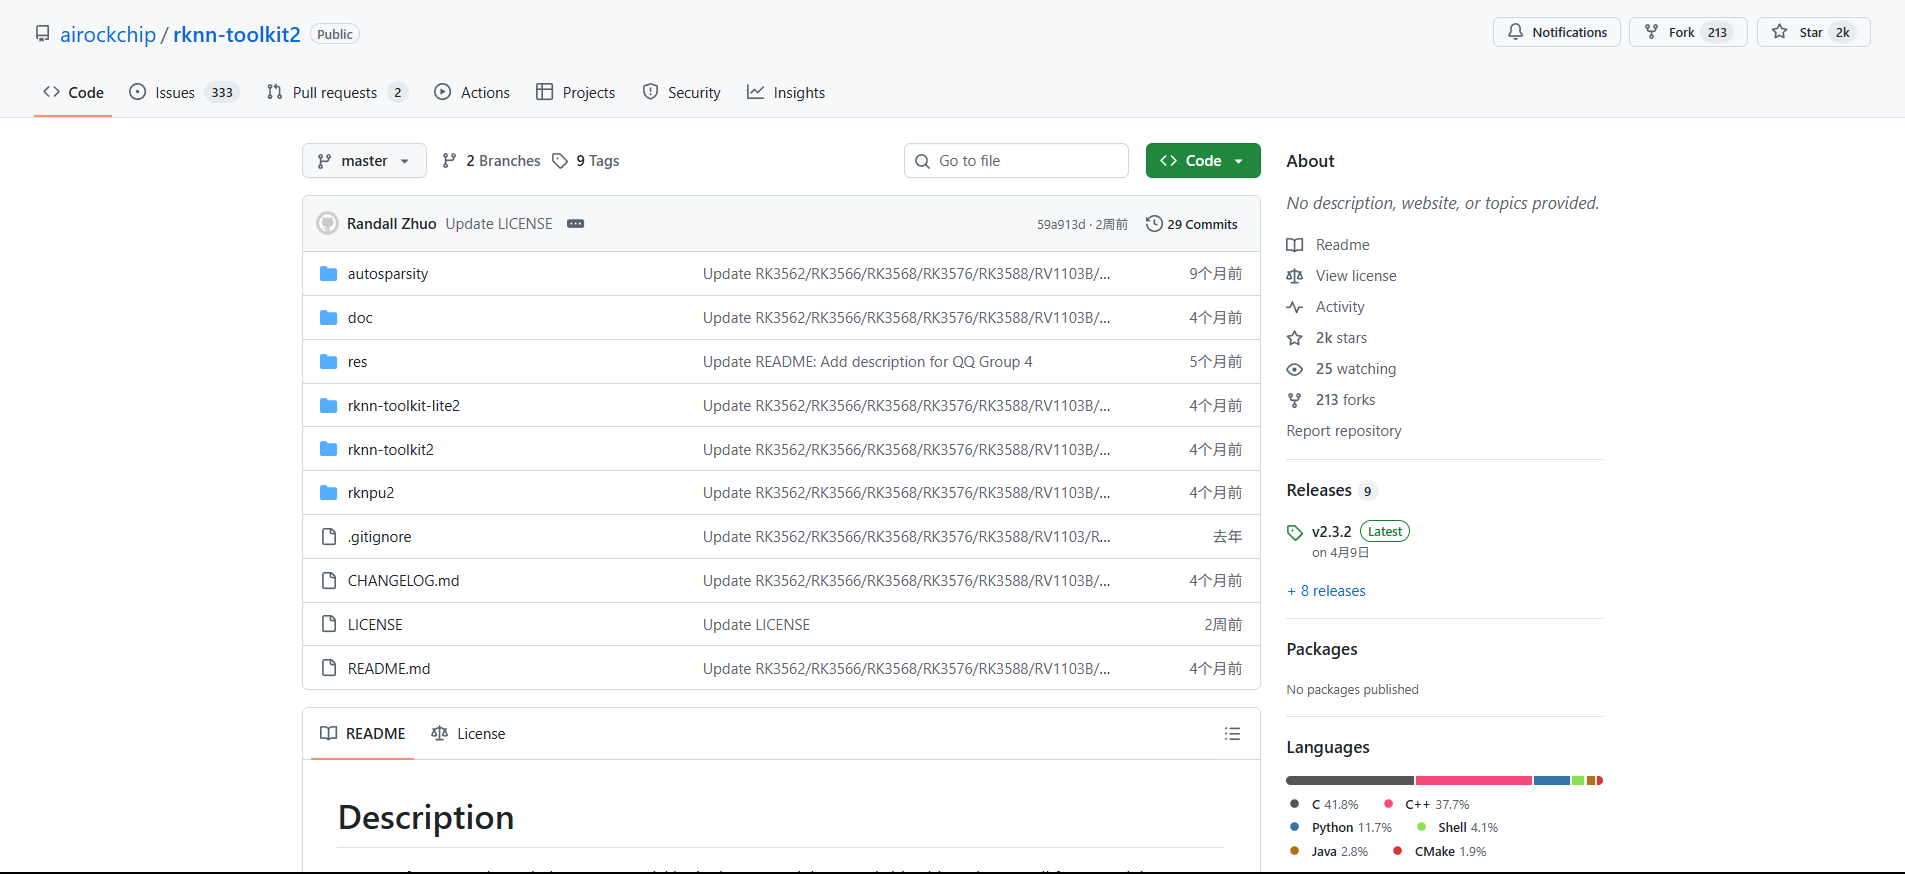
Task: Open the 2 Branches link
Action: pos(491,161)
